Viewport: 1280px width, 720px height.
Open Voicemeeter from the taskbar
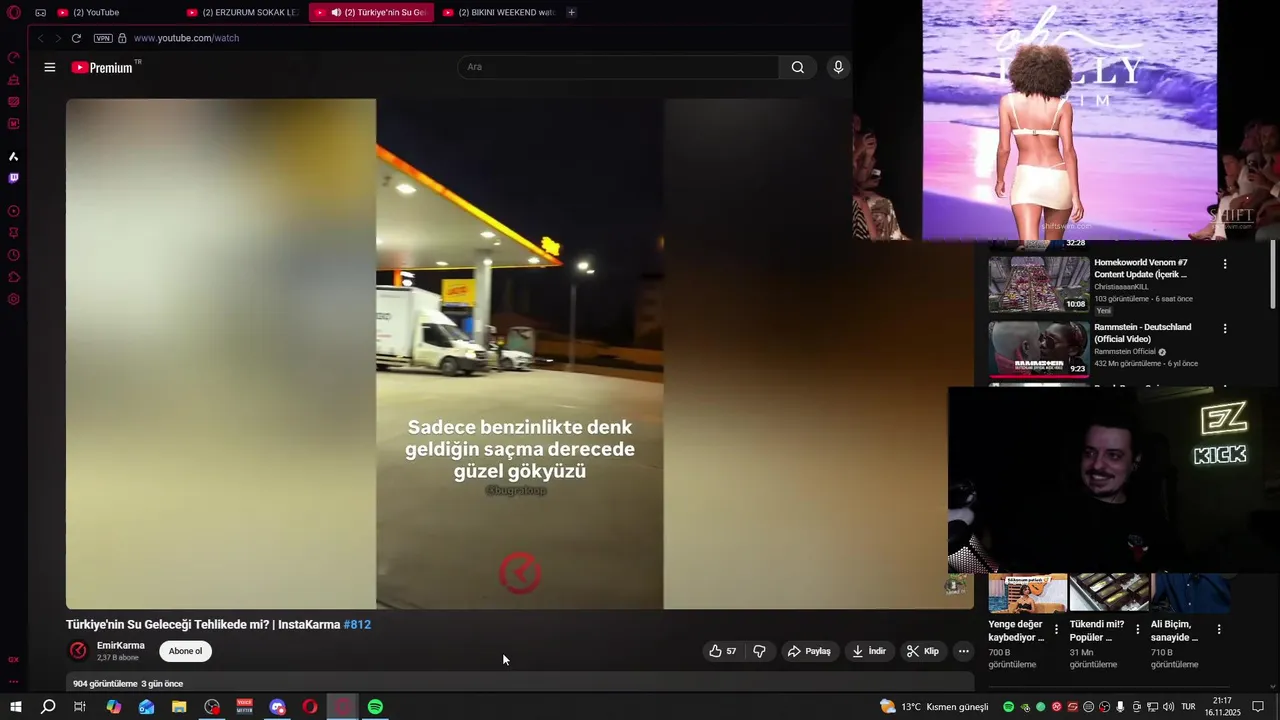245,707
